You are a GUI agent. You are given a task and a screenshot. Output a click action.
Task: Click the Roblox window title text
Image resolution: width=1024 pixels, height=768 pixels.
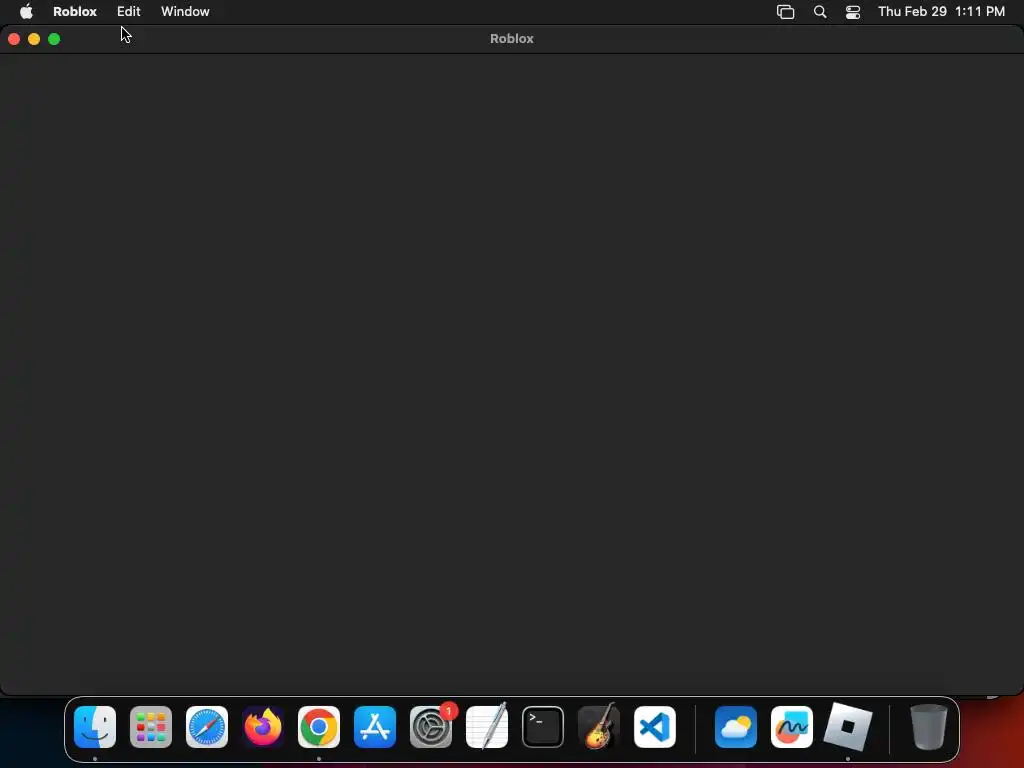[x=512, y=39]
